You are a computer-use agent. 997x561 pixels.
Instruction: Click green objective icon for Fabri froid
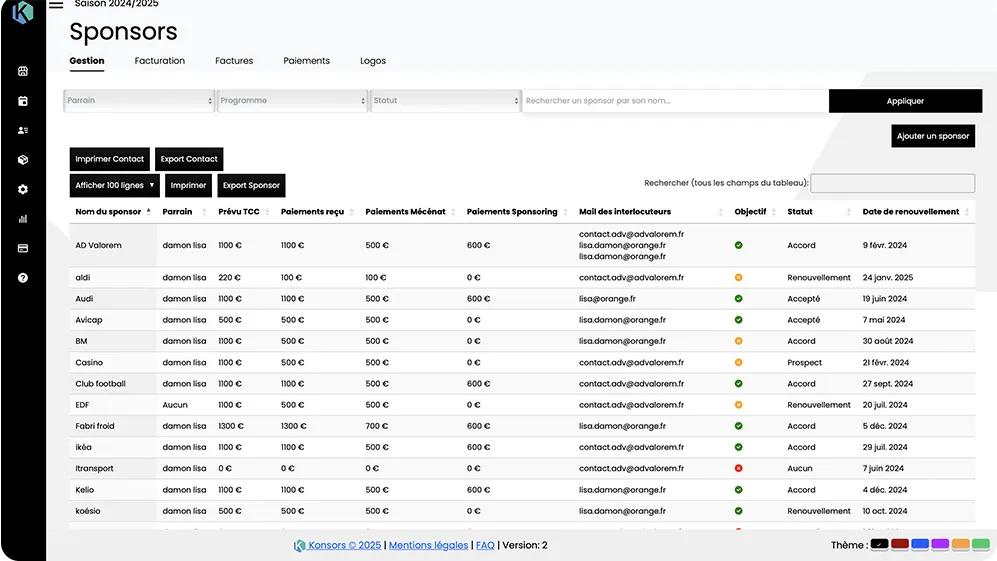coord(738,426)
